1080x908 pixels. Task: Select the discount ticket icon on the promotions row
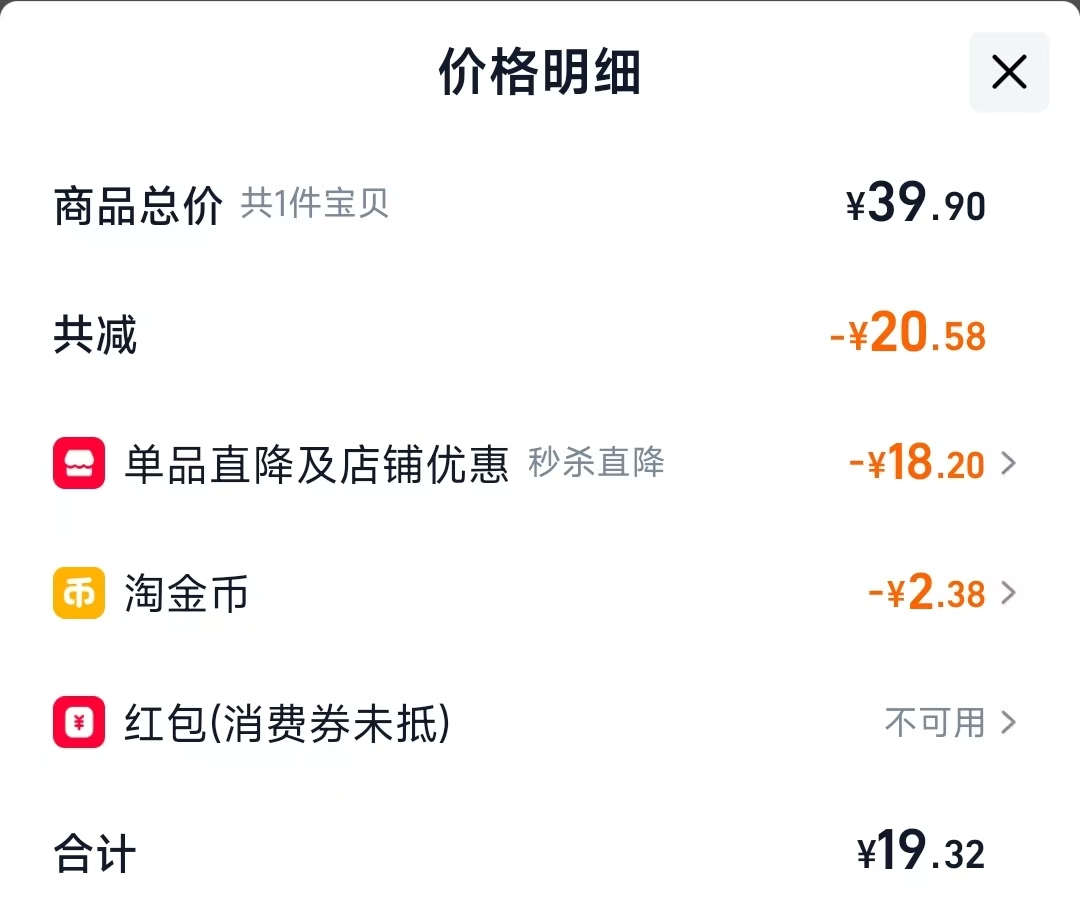pos(78,463)
